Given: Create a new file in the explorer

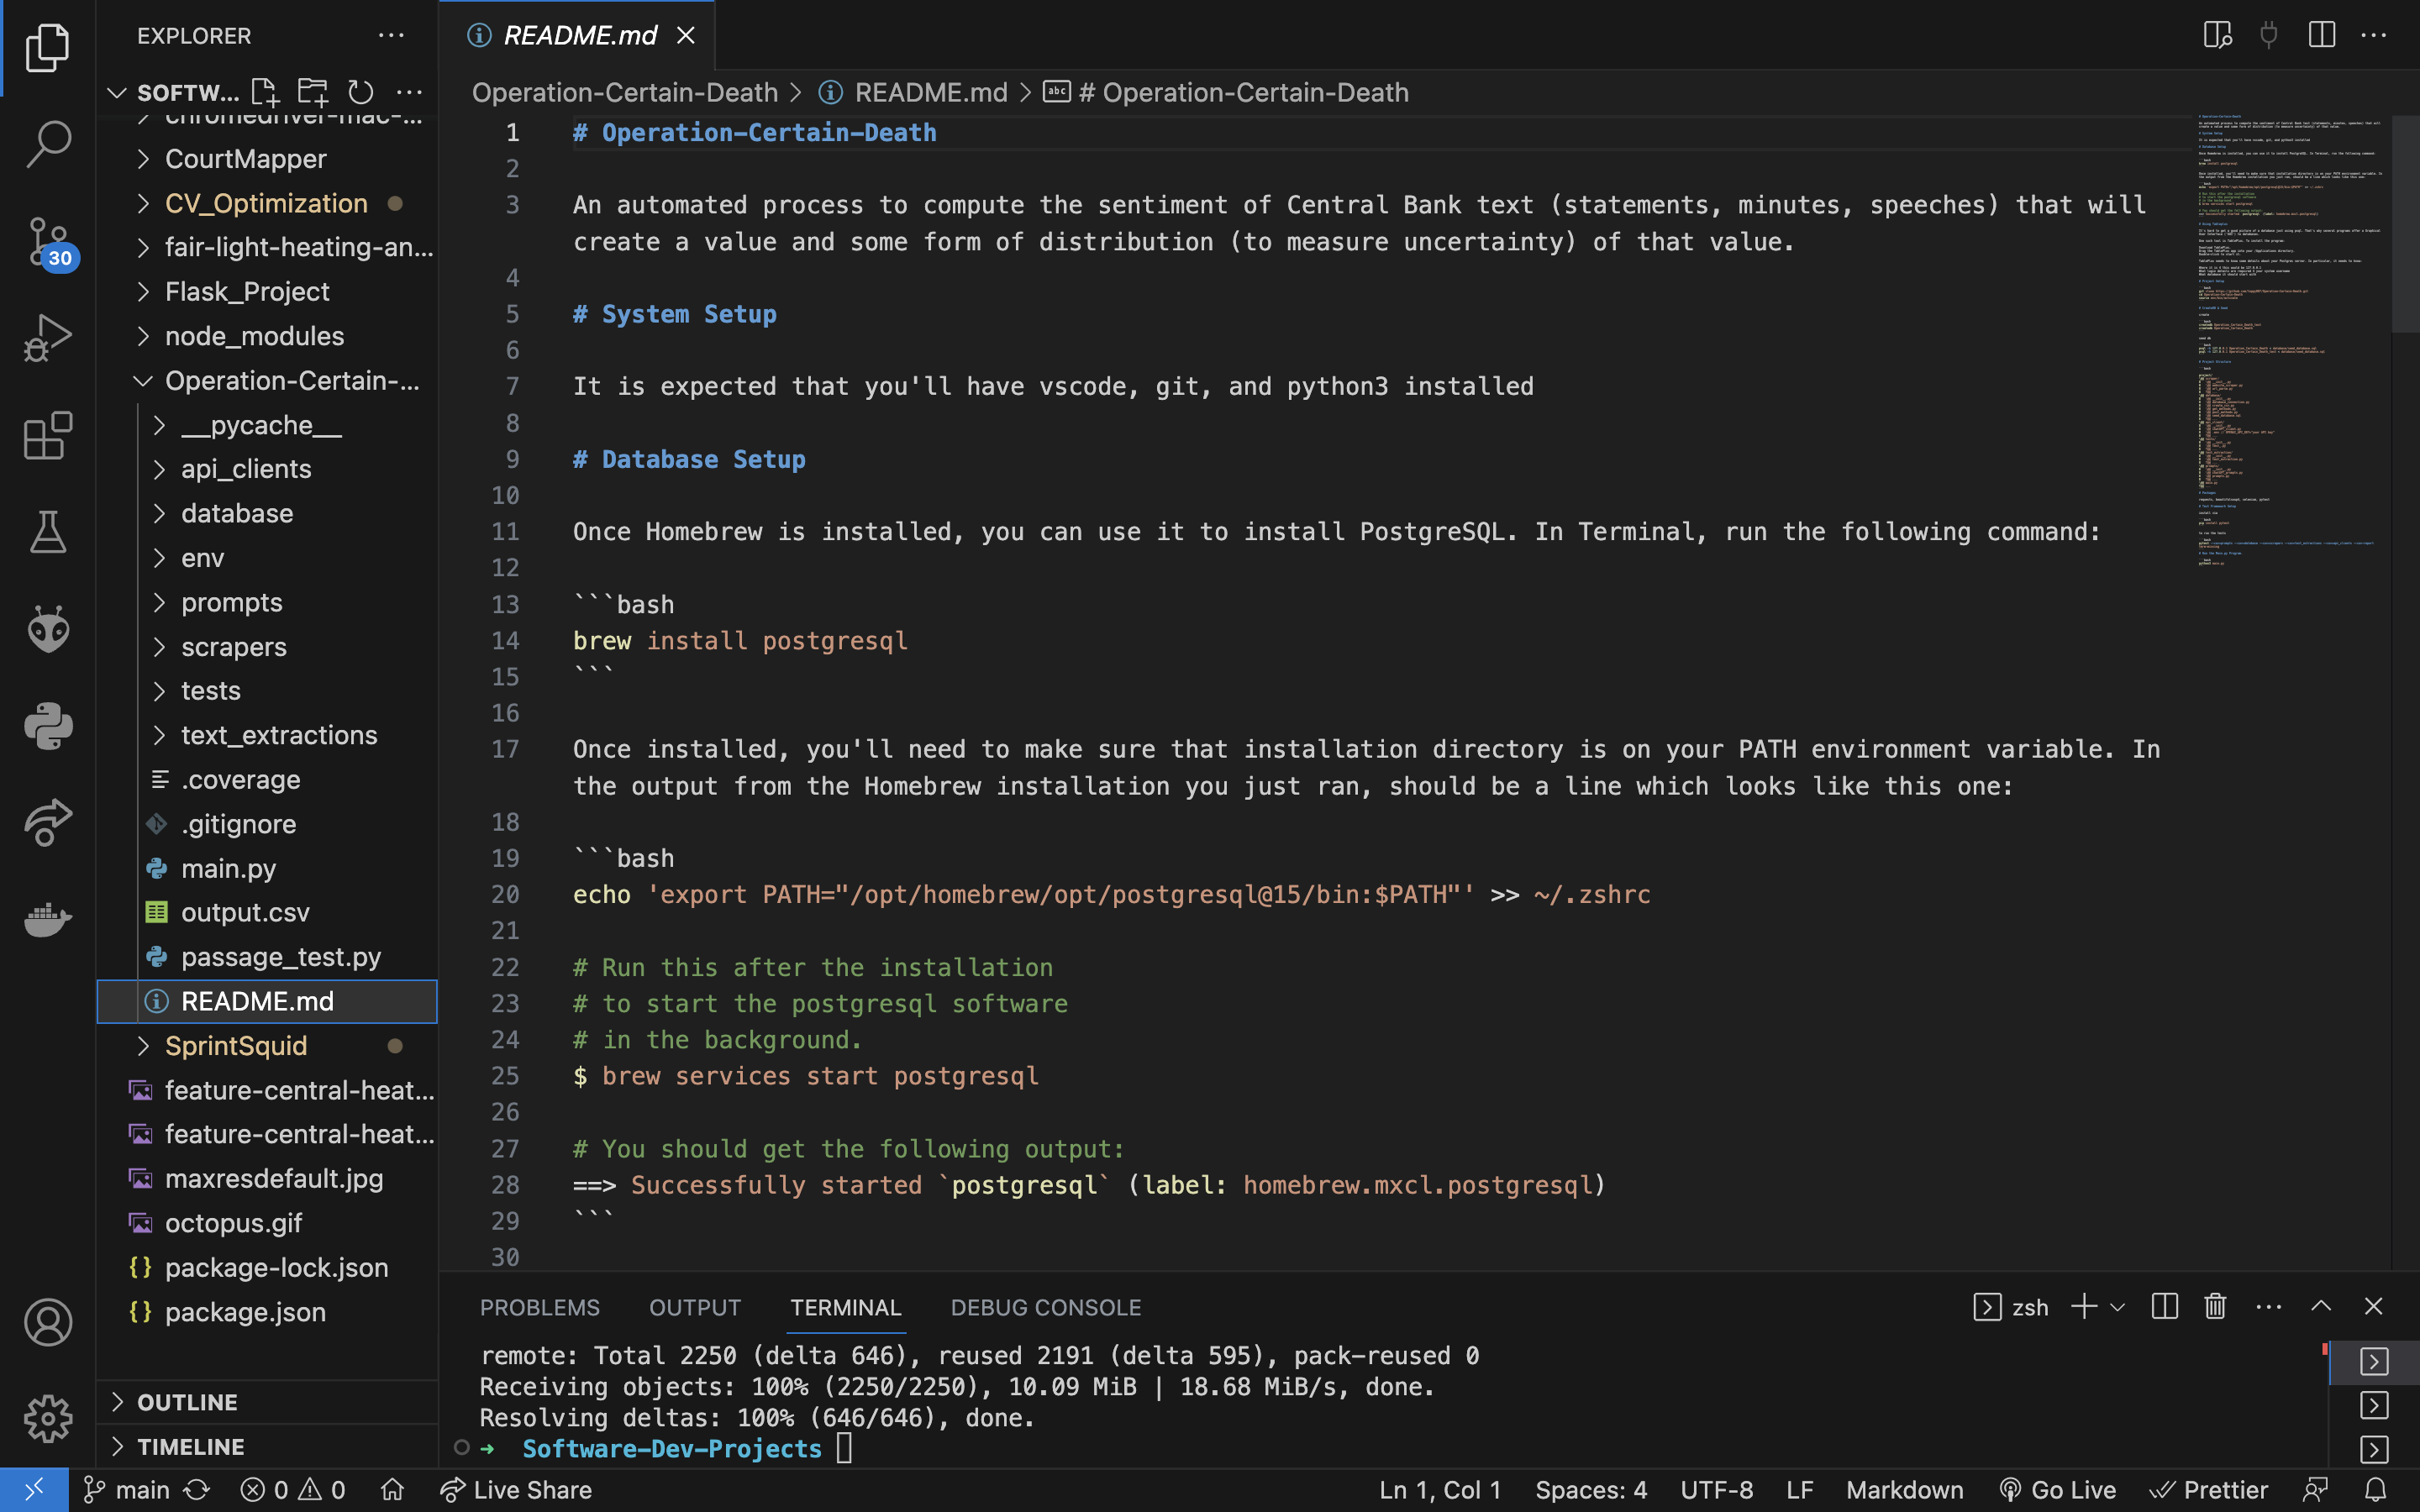Looking at the screenshot, I should tap(264, 92).
